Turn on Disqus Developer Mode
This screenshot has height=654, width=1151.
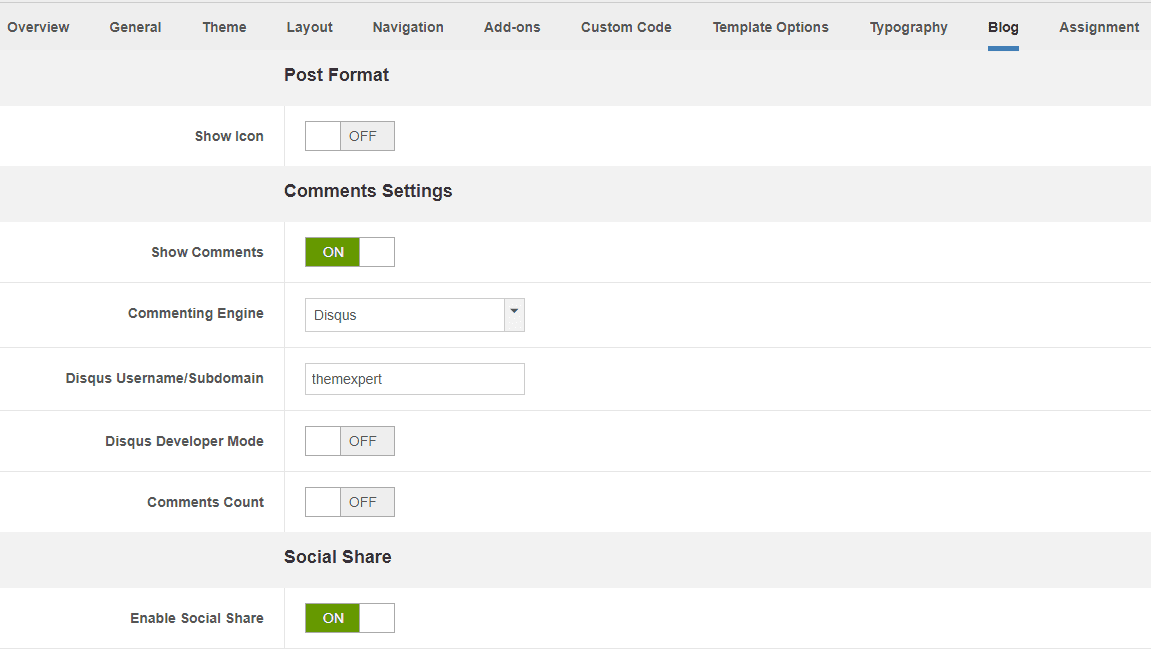coord(349,441)
